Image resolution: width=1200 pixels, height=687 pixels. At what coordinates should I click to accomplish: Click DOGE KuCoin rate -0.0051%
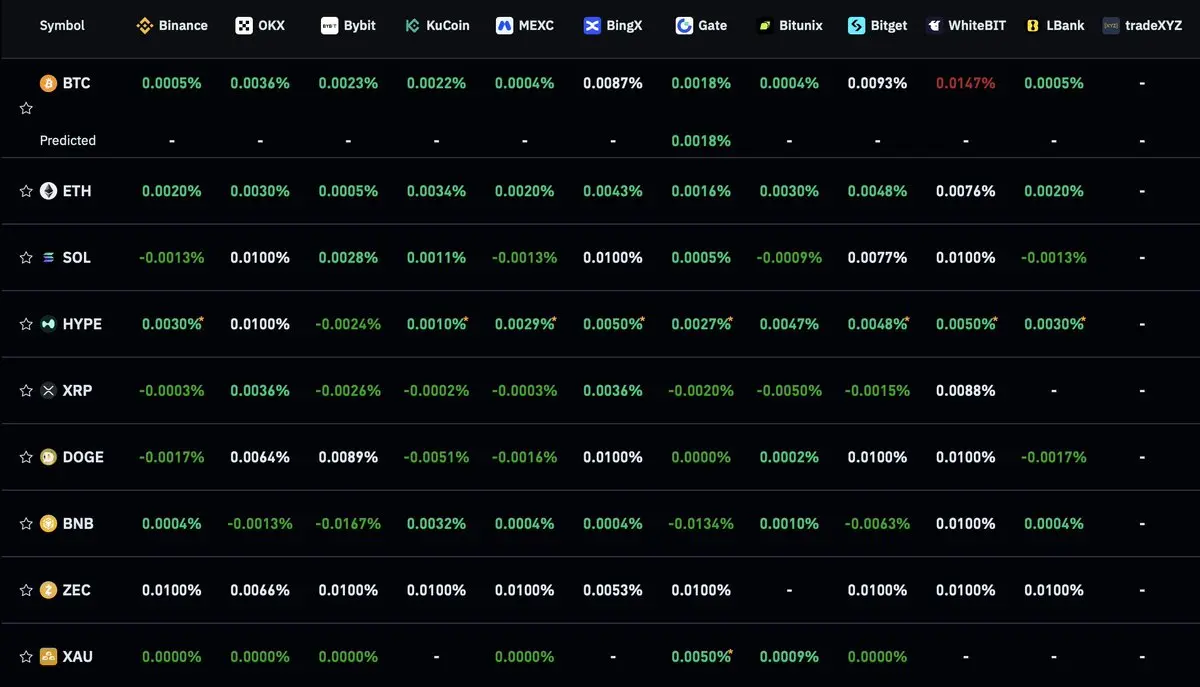[436, 457]
